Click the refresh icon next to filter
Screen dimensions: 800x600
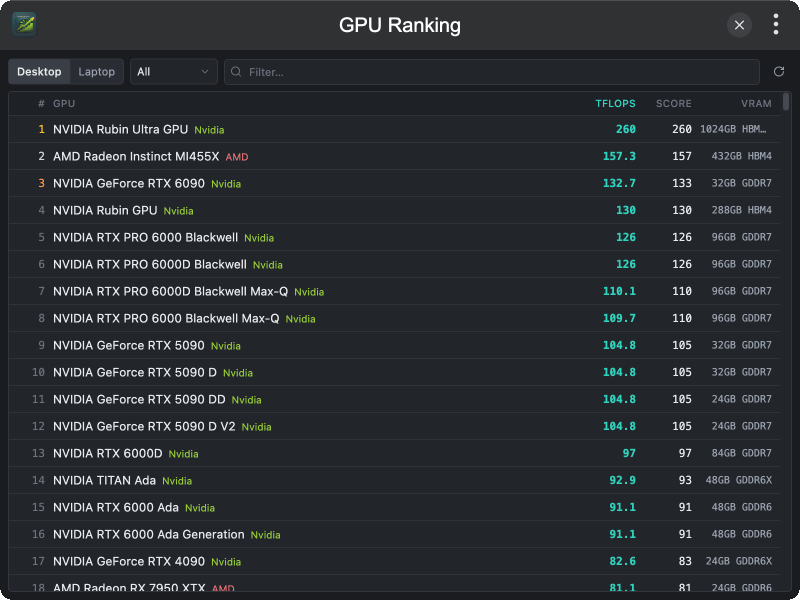click(x=779, y=71)
